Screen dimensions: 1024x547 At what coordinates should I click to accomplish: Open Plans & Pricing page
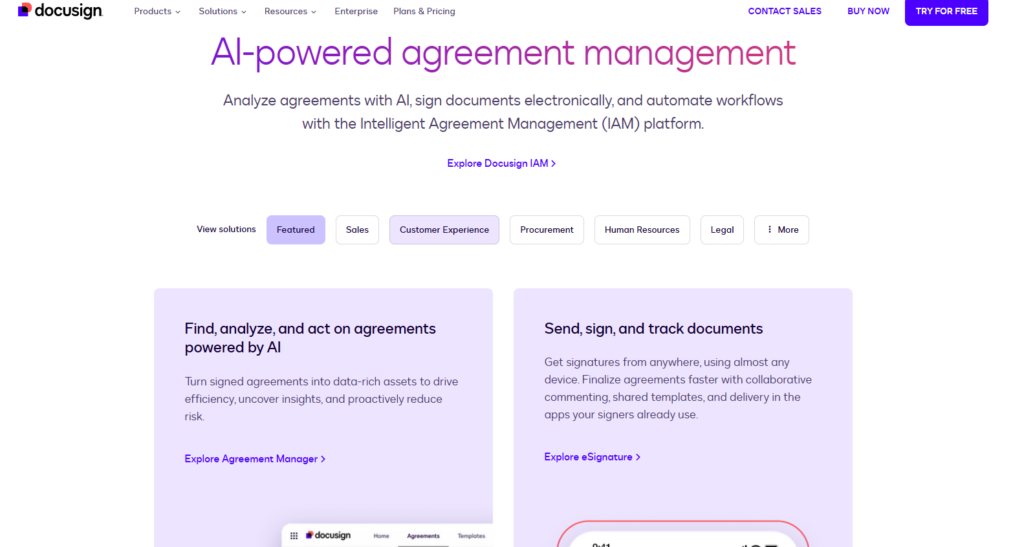click(x=424, y=11)
